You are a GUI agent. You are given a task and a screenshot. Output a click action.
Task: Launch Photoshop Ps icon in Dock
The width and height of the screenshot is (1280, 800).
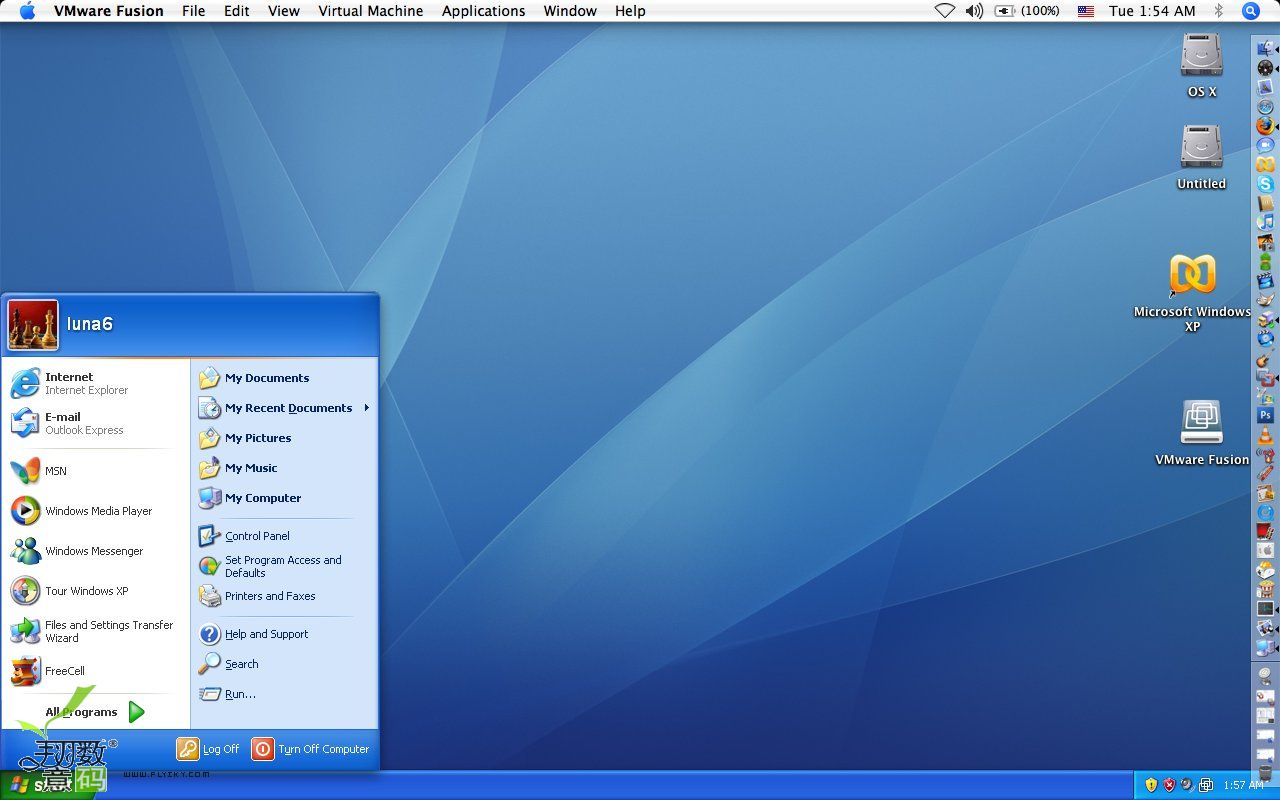1265,415
